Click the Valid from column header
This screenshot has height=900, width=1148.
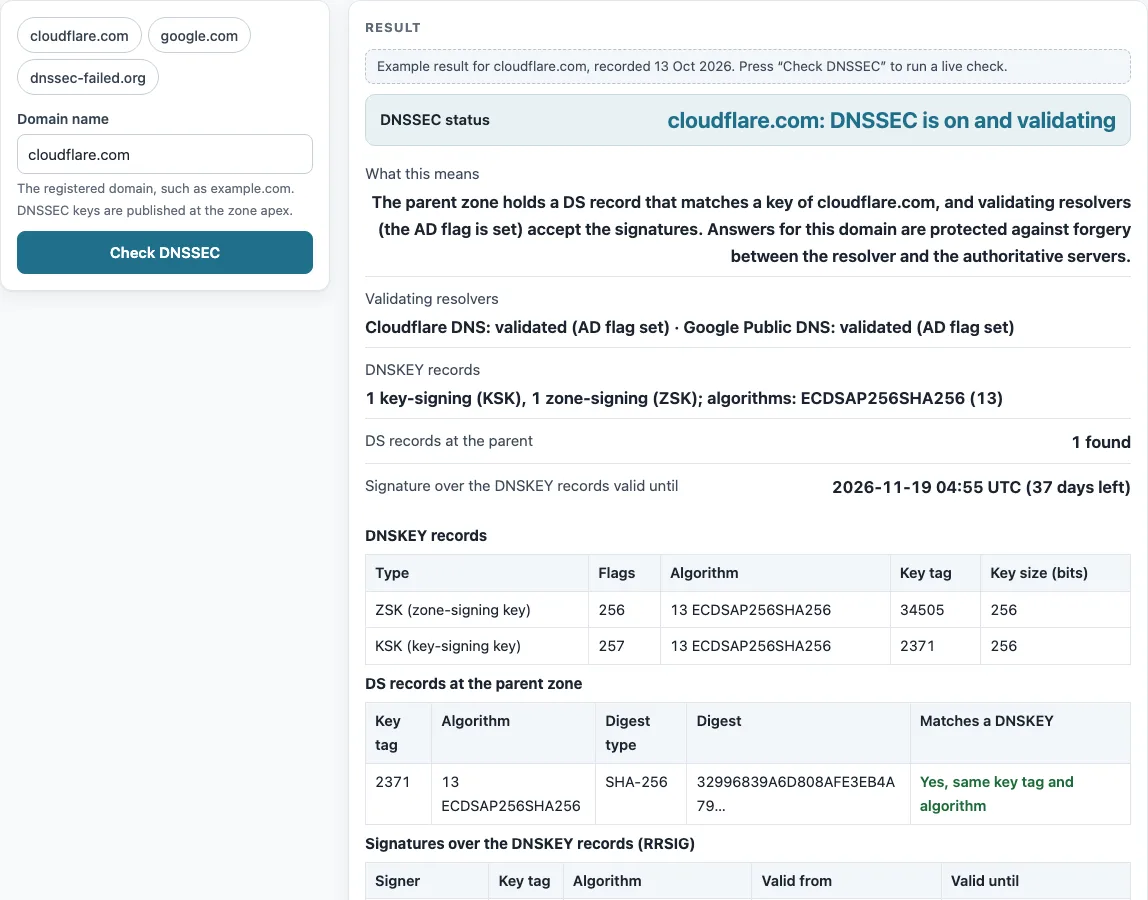point(846,881)
